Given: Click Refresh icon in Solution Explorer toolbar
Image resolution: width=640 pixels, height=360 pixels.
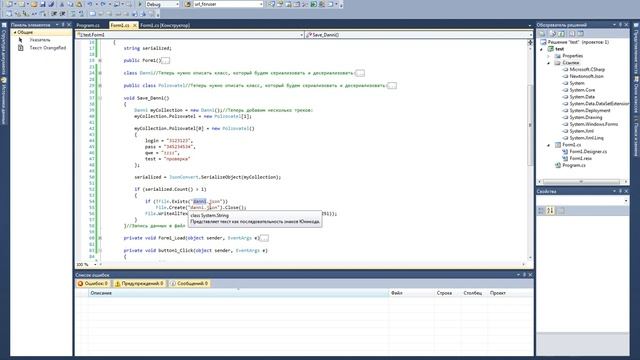Looking at the screenshot, I should tap(562, 33).
